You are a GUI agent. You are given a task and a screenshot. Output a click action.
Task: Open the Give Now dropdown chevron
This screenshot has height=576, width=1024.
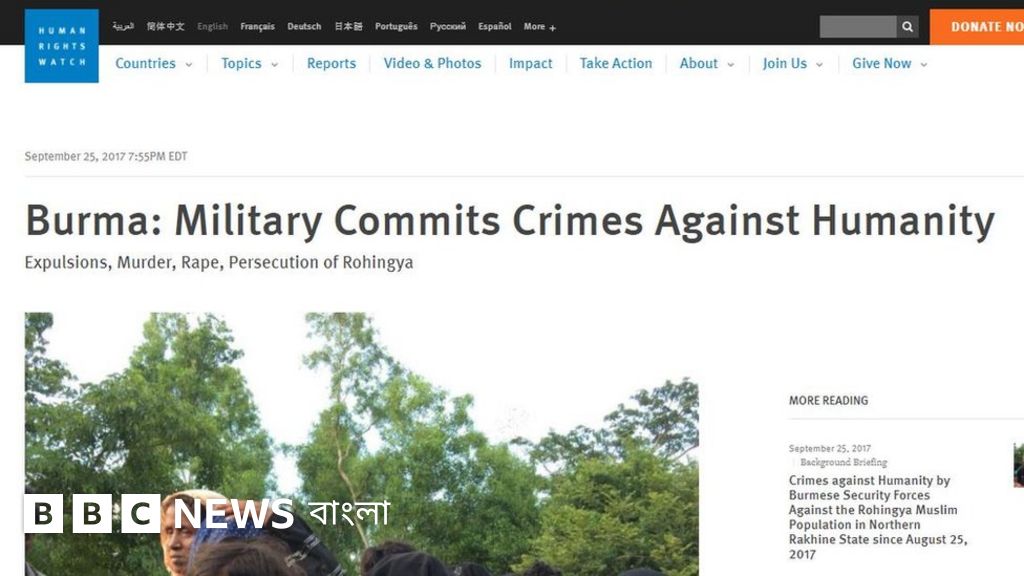923,64
